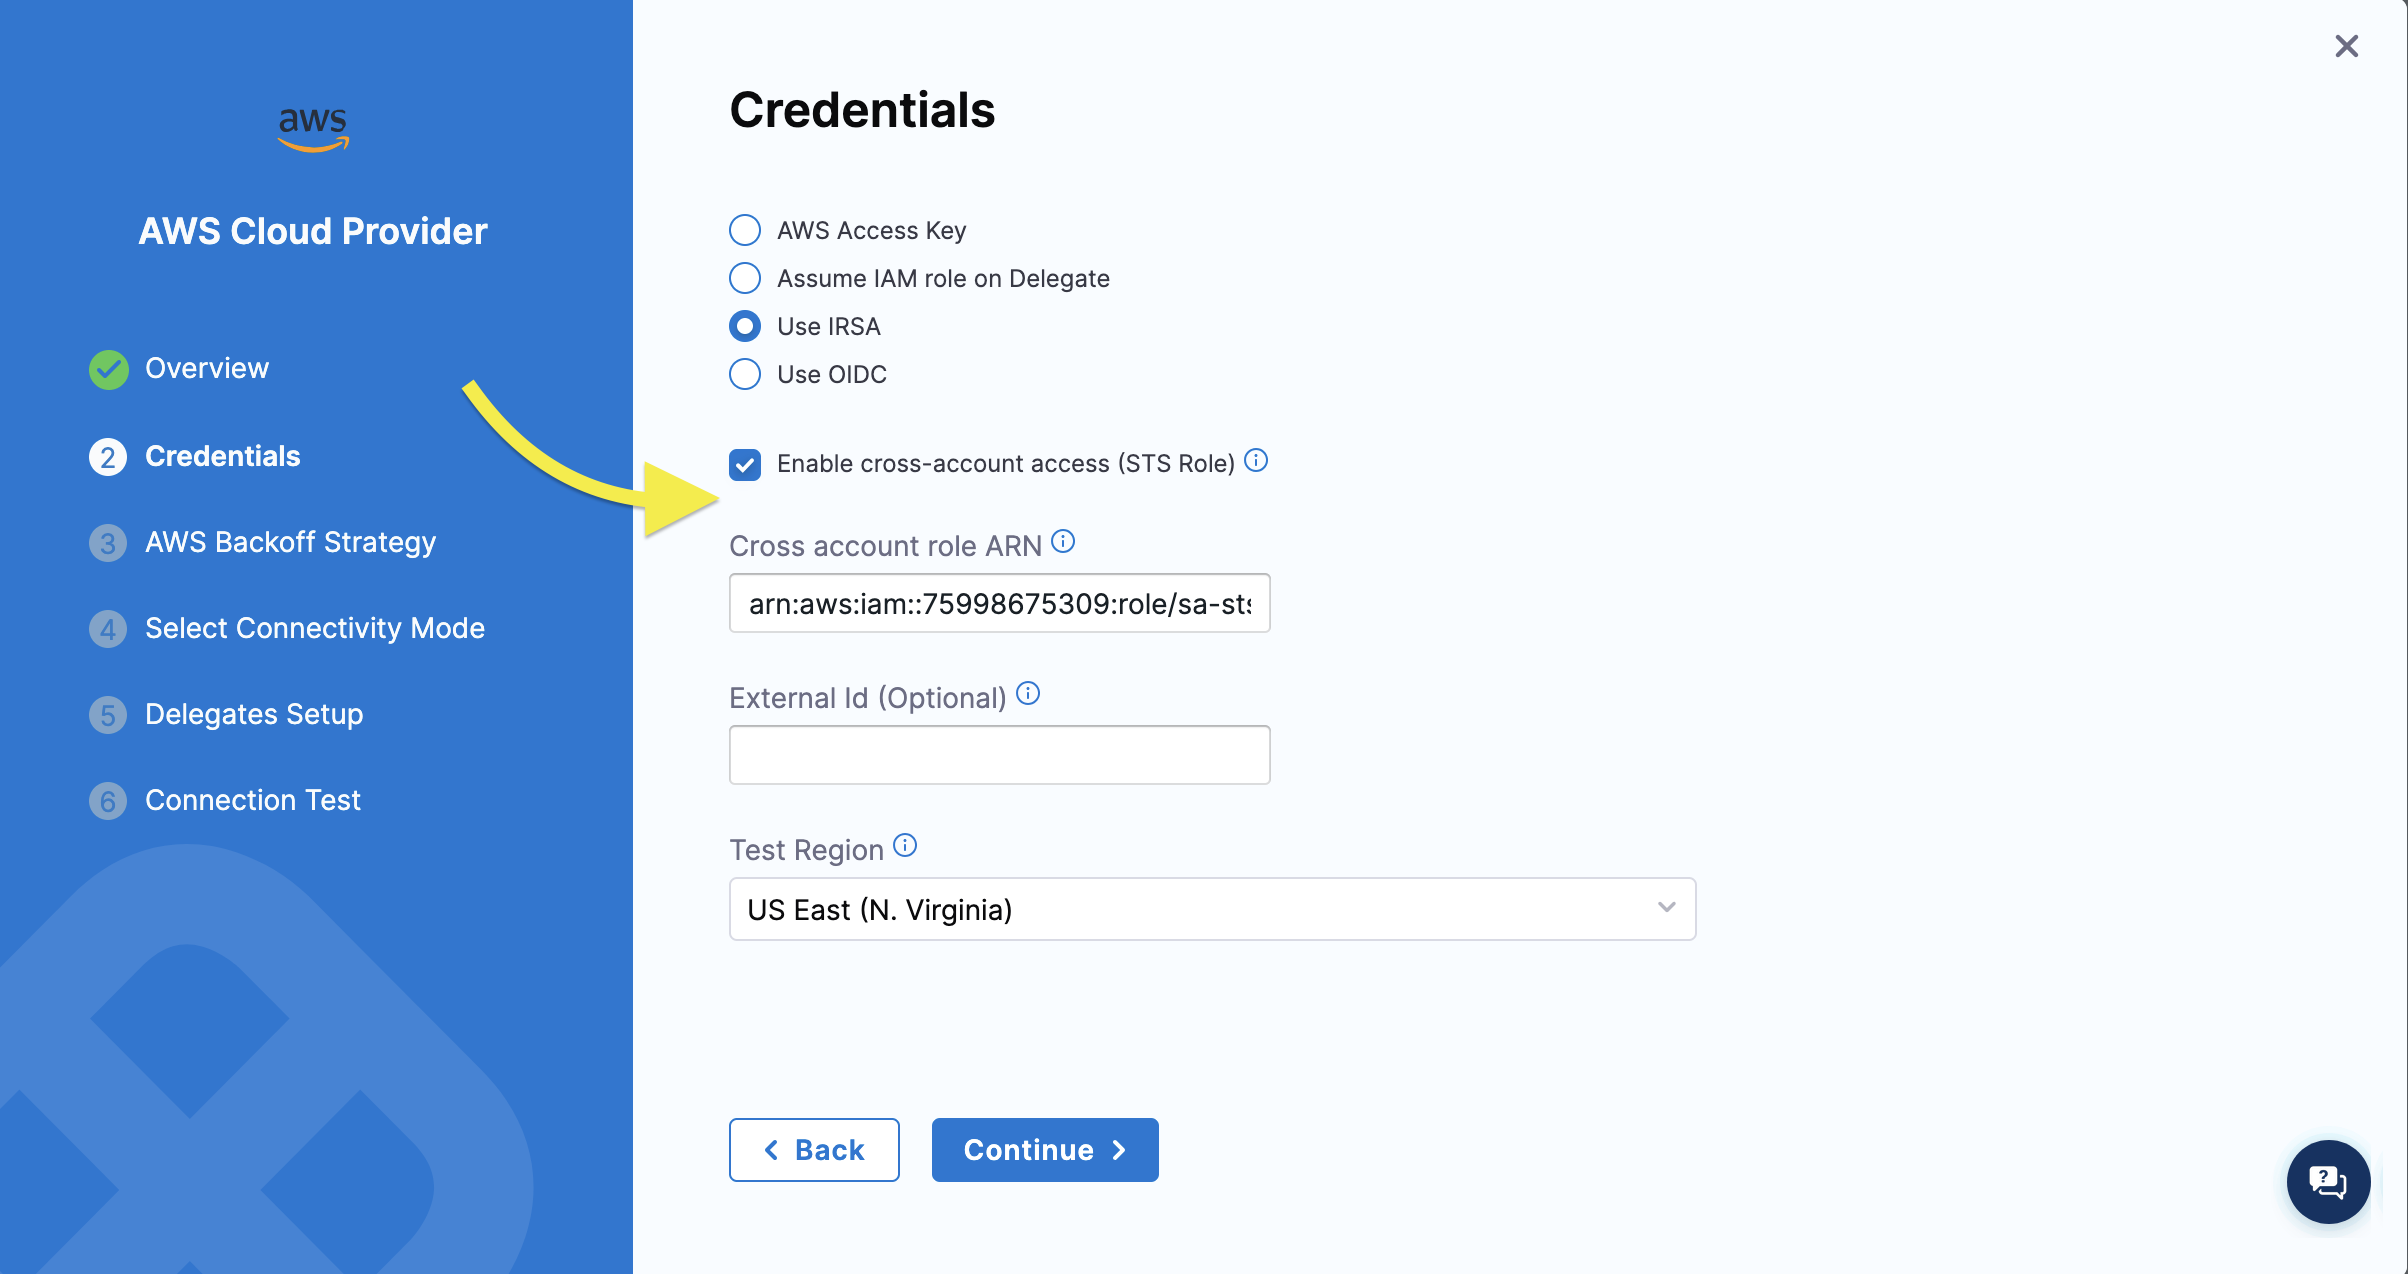Click the Continue button
2408x1274 pixels.
[1045, 1150]
